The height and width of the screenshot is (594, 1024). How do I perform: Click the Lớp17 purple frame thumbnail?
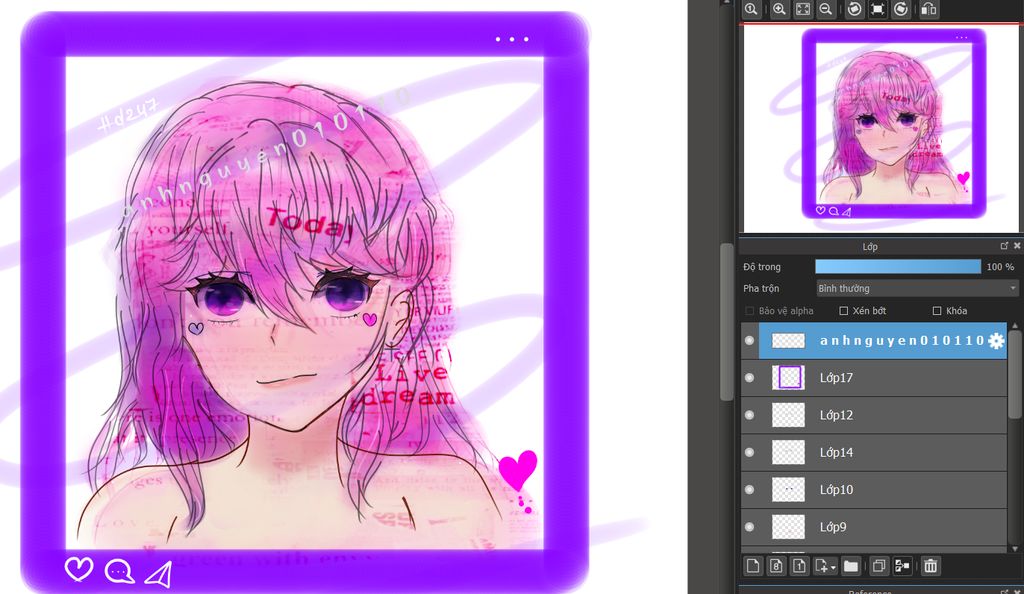pos(788,377)
